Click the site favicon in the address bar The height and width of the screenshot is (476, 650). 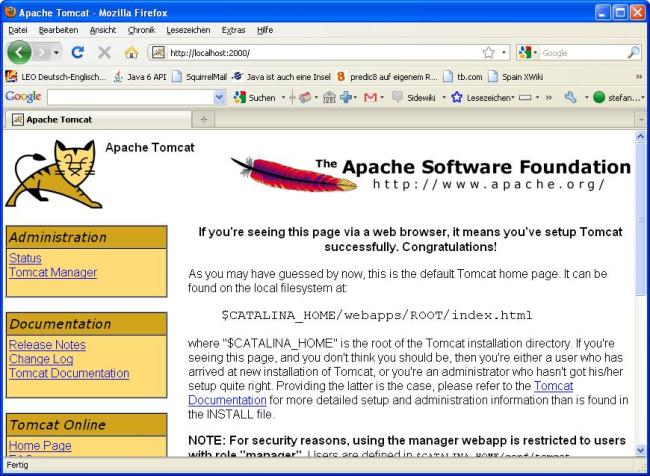pyautogui.click(x=158, y=53)
